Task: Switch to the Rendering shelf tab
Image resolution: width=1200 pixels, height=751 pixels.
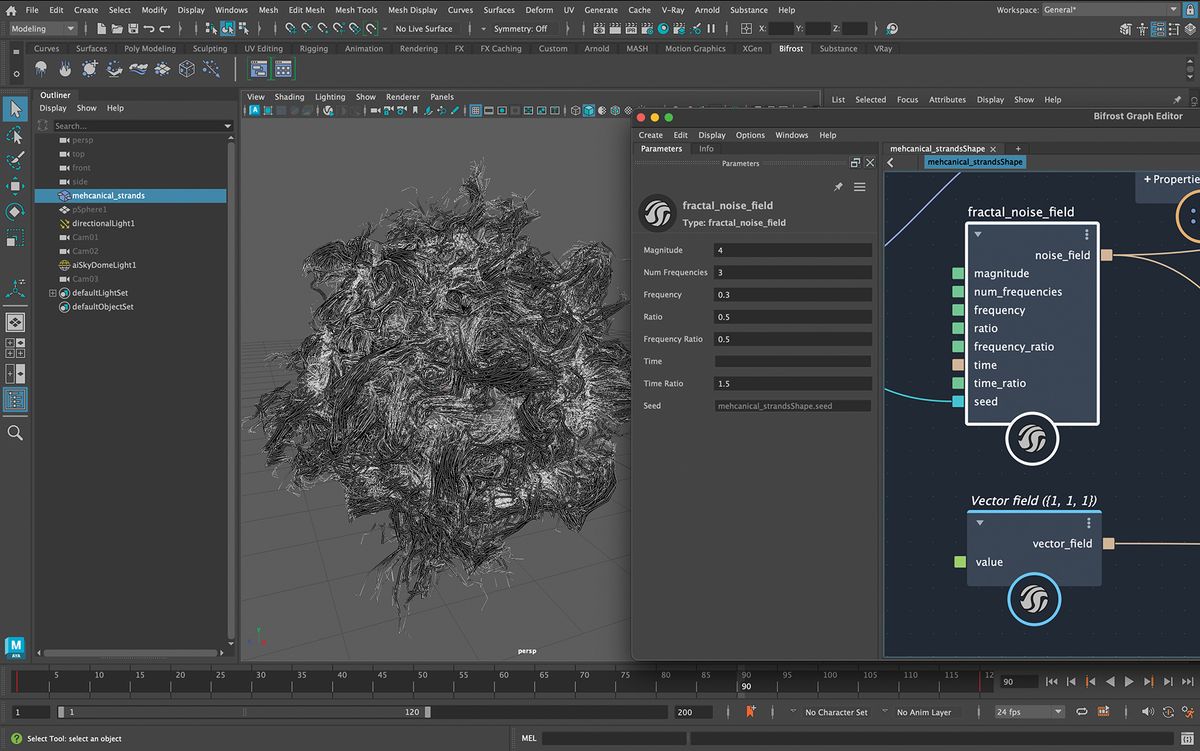Action: (418, 48)
